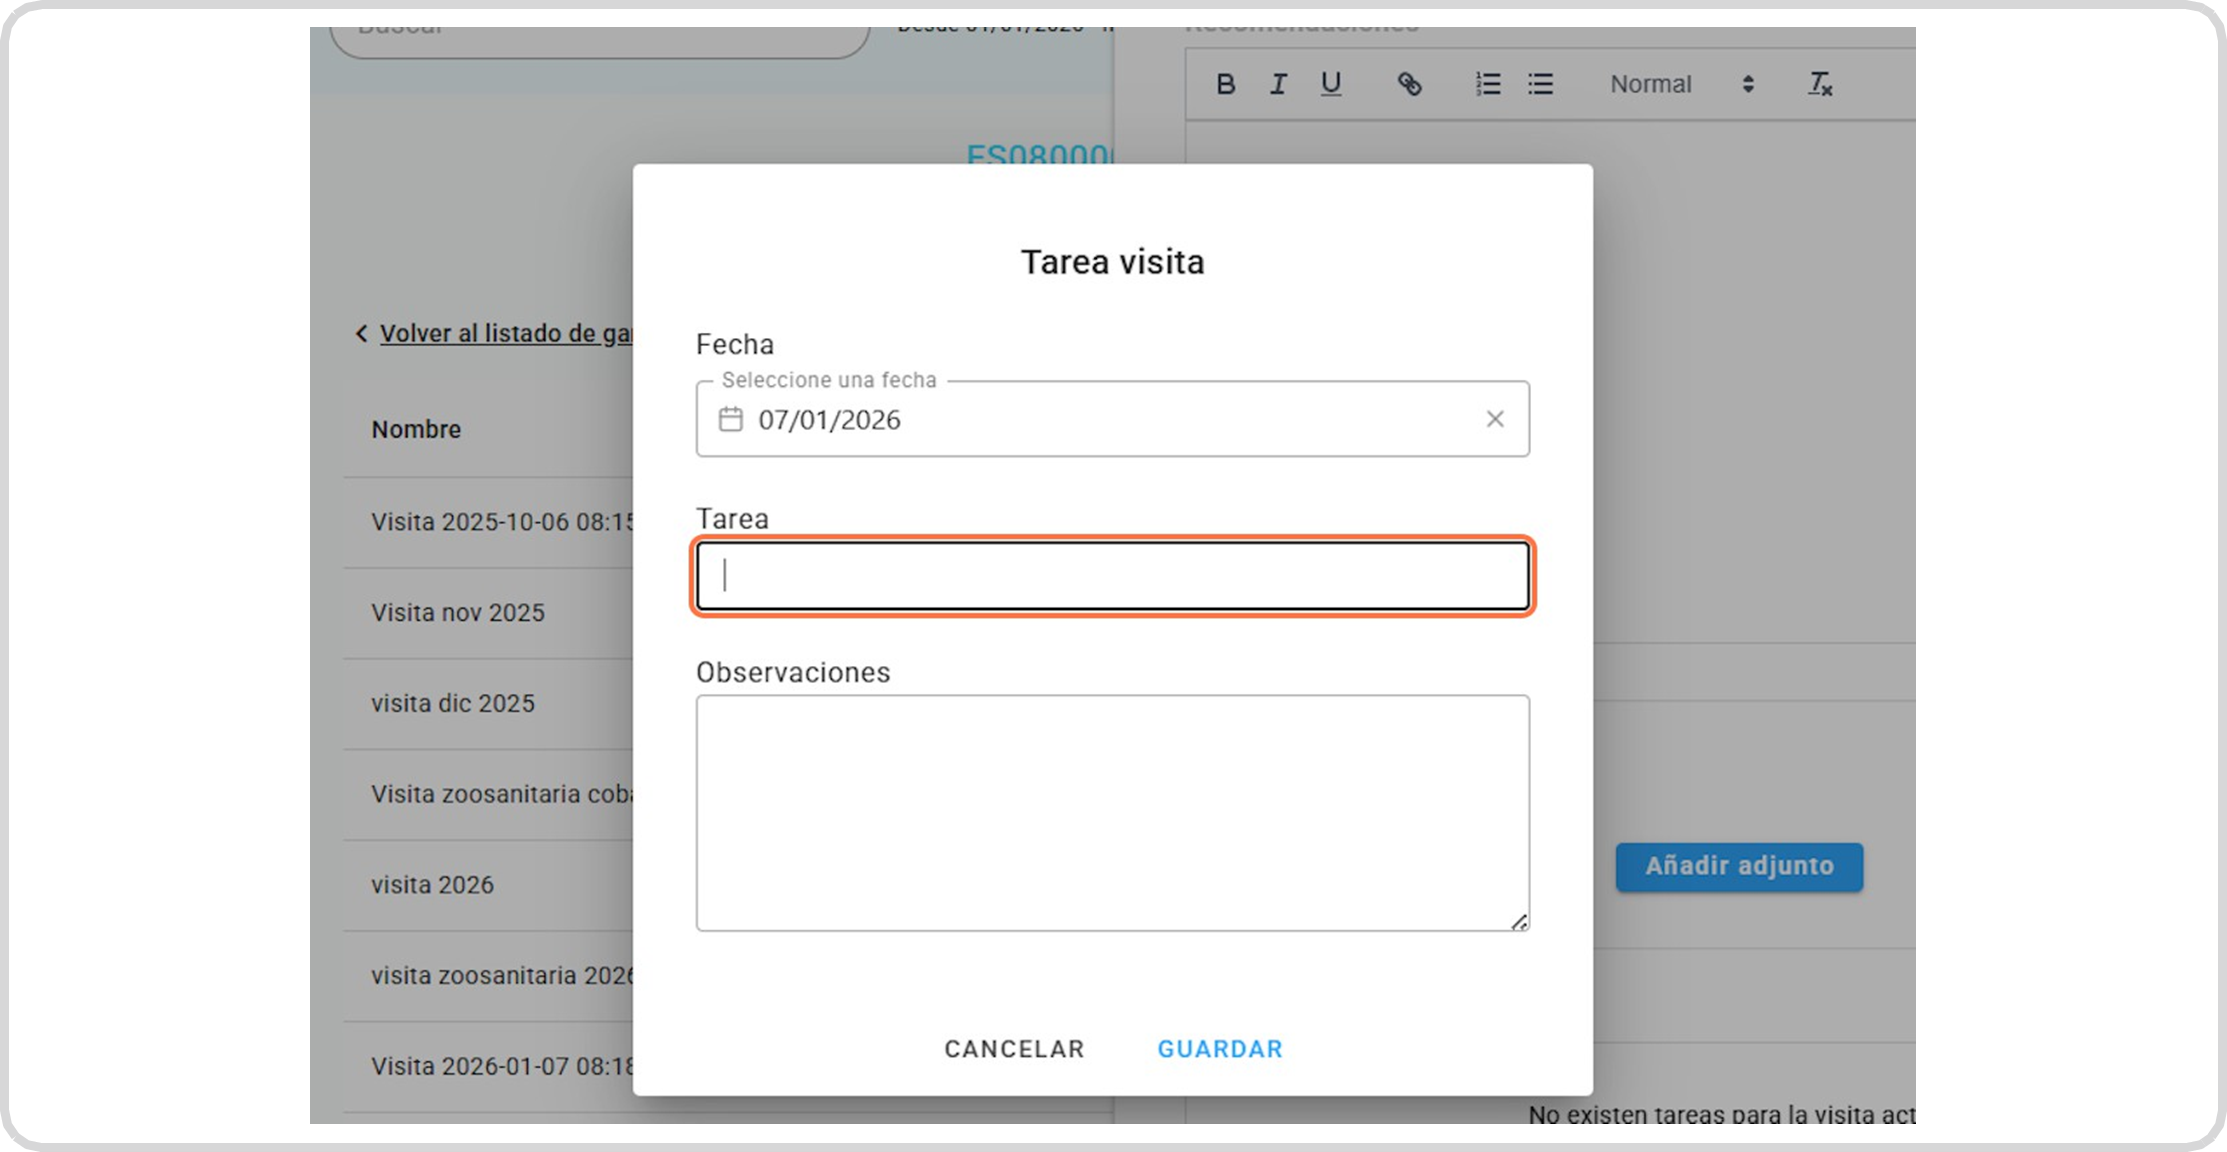2227x1152 pixels.
Task: Toggle italic formatting in editor toolbar
Action: click(x=1278, y=85)
